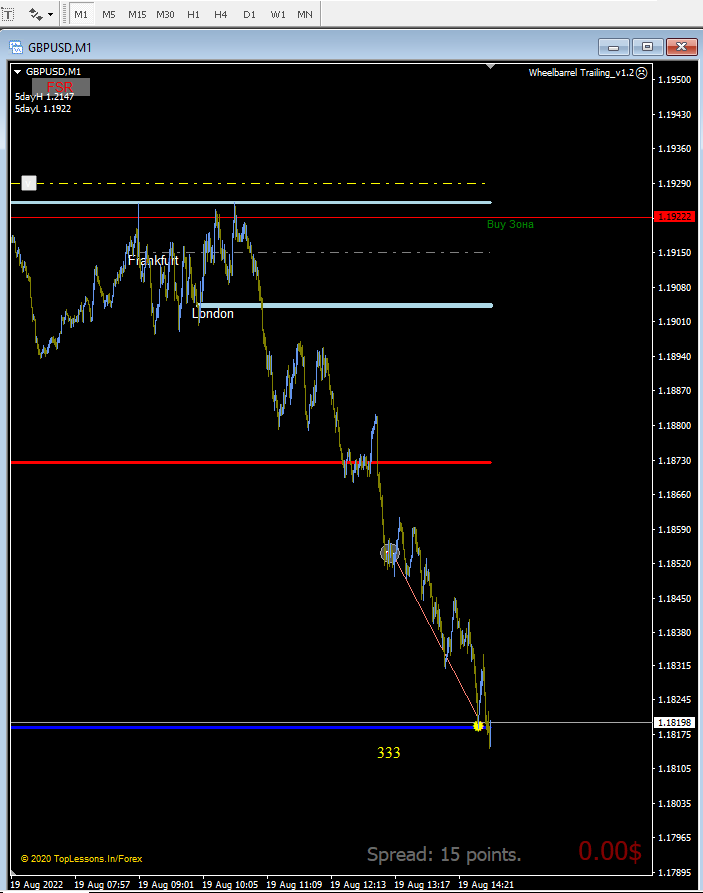Click the current price 1.18198 label

coord(675,723)
